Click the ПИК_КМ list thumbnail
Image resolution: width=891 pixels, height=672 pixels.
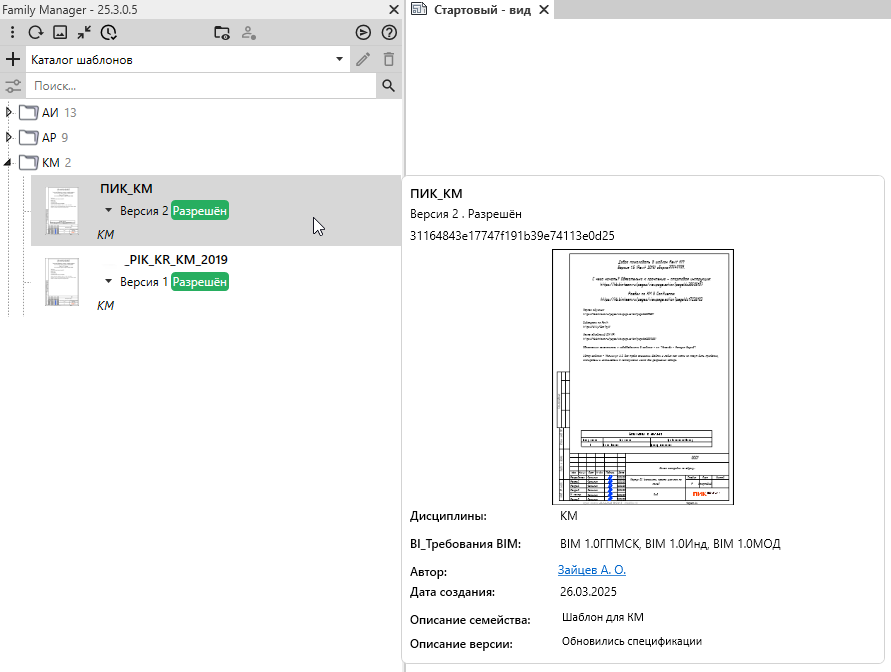click(62, 211)
